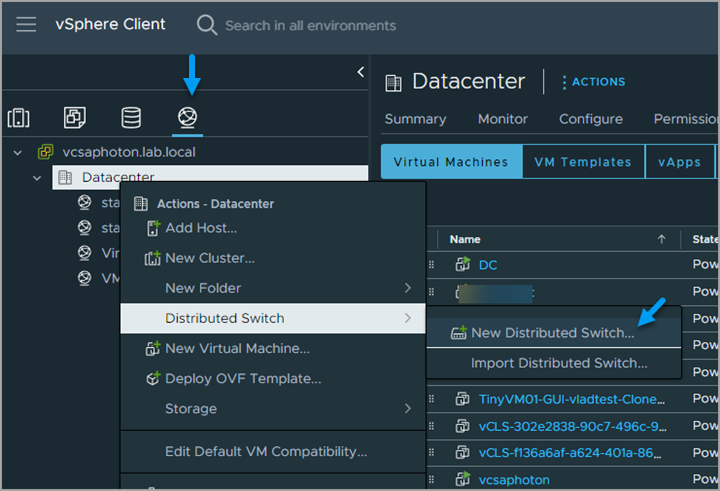Screen dimensions: 720x491
Task: Click the Search in all environments field
Action: tap(310, 25)
